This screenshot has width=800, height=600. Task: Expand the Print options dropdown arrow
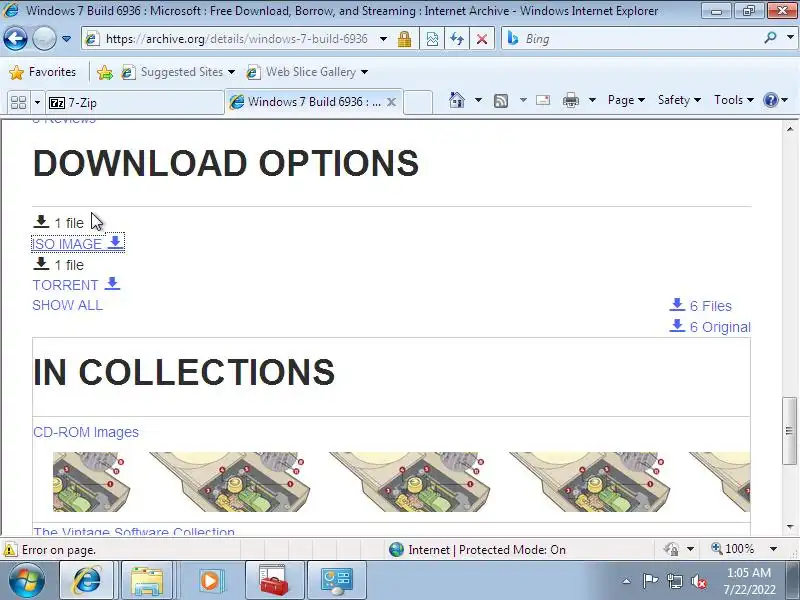(592, 100)
